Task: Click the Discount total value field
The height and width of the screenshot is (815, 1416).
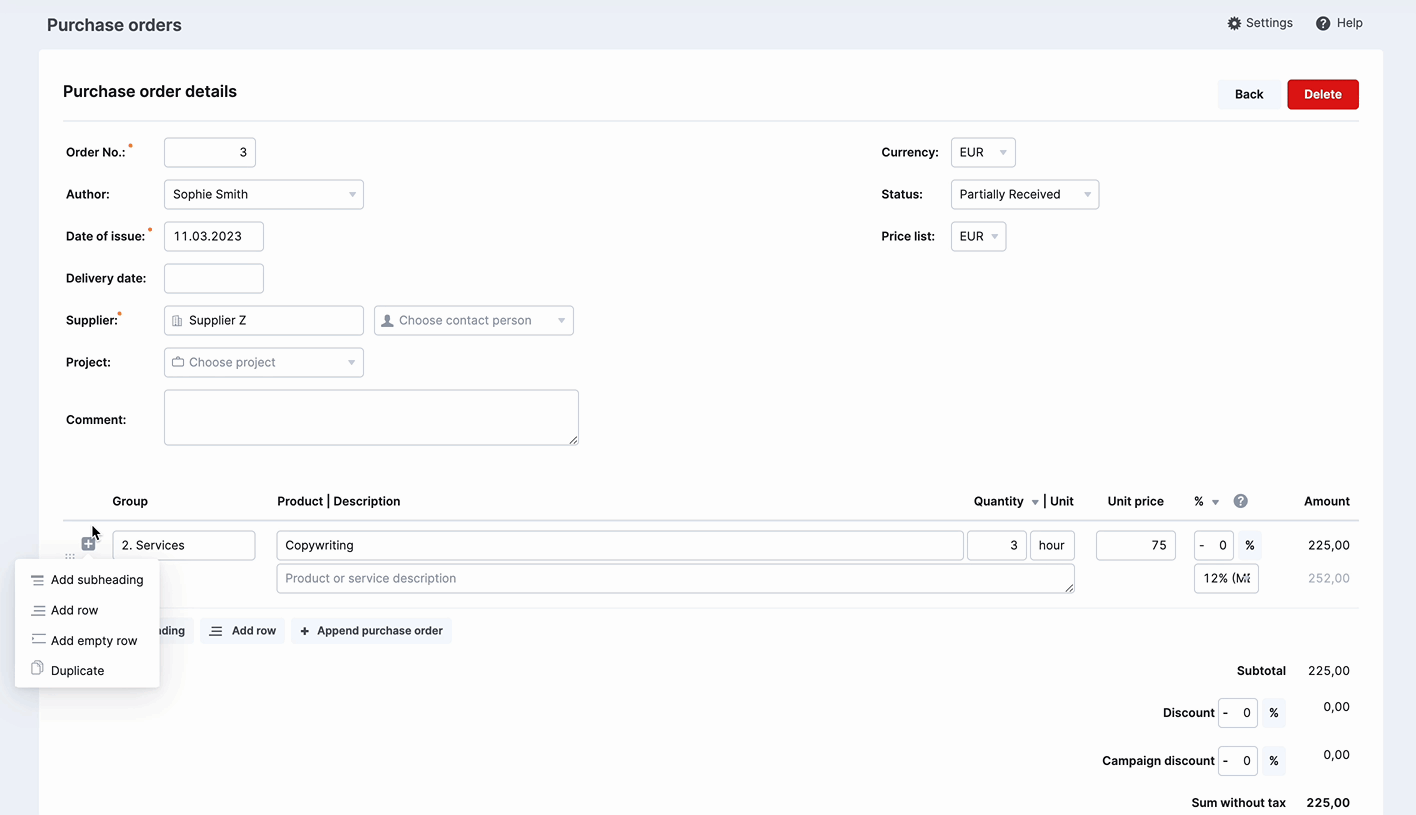Action: pos(1238,713)
